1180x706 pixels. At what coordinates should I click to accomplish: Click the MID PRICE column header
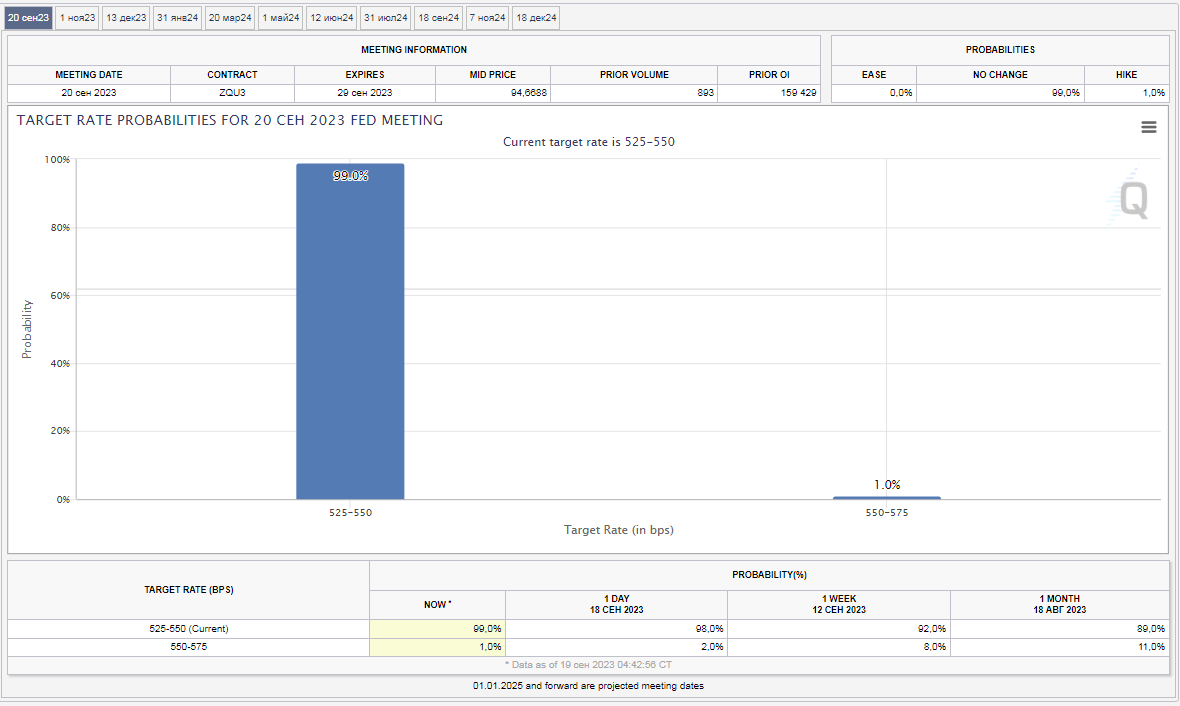[x=493, y=75]
